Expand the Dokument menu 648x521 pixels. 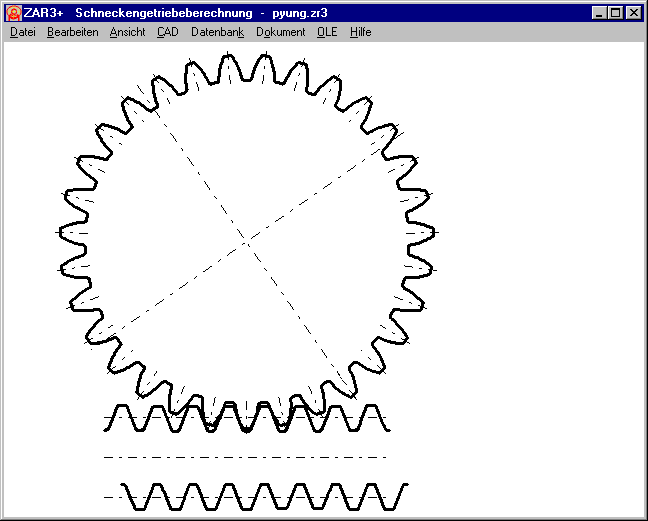(280, 32)
